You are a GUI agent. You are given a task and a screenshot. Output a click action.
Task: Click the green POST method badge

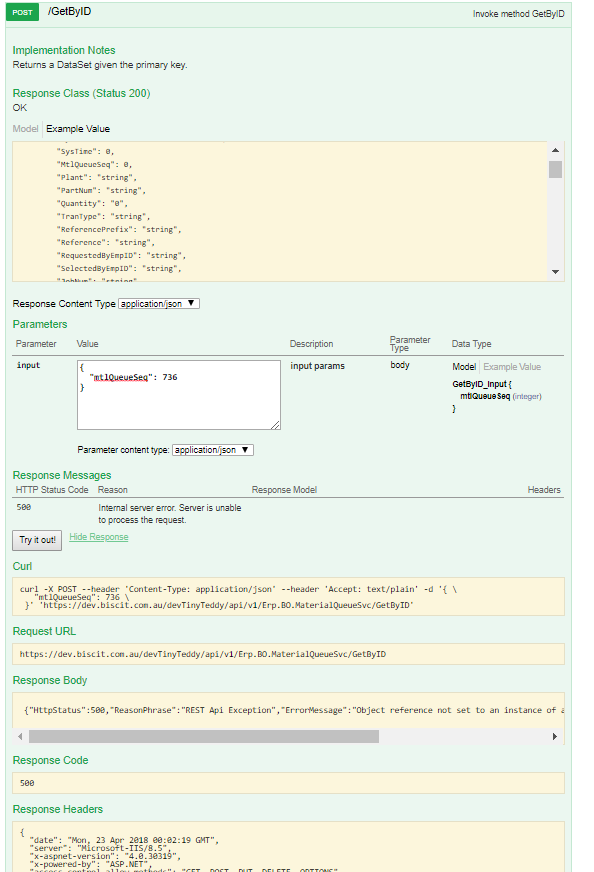[x=22, y=12]
